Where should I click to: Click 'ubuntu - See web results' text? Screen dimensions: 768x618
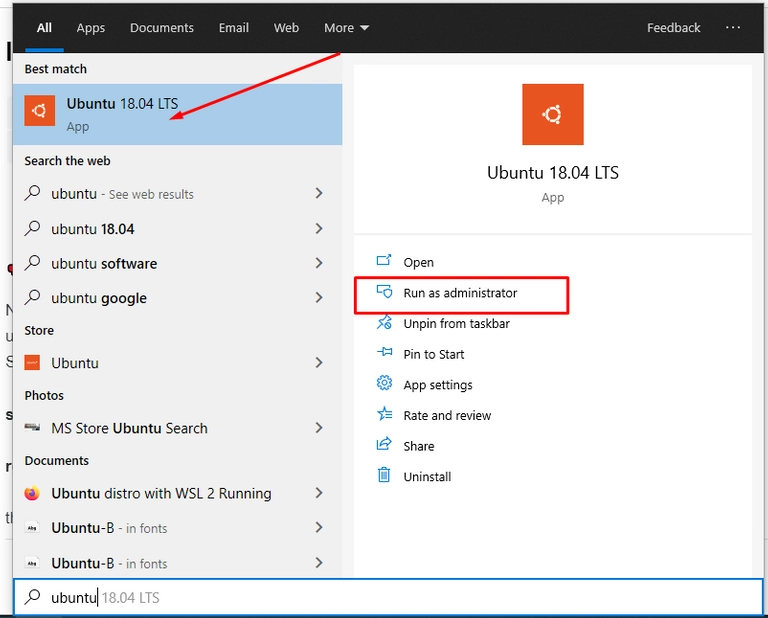[122, 194]
